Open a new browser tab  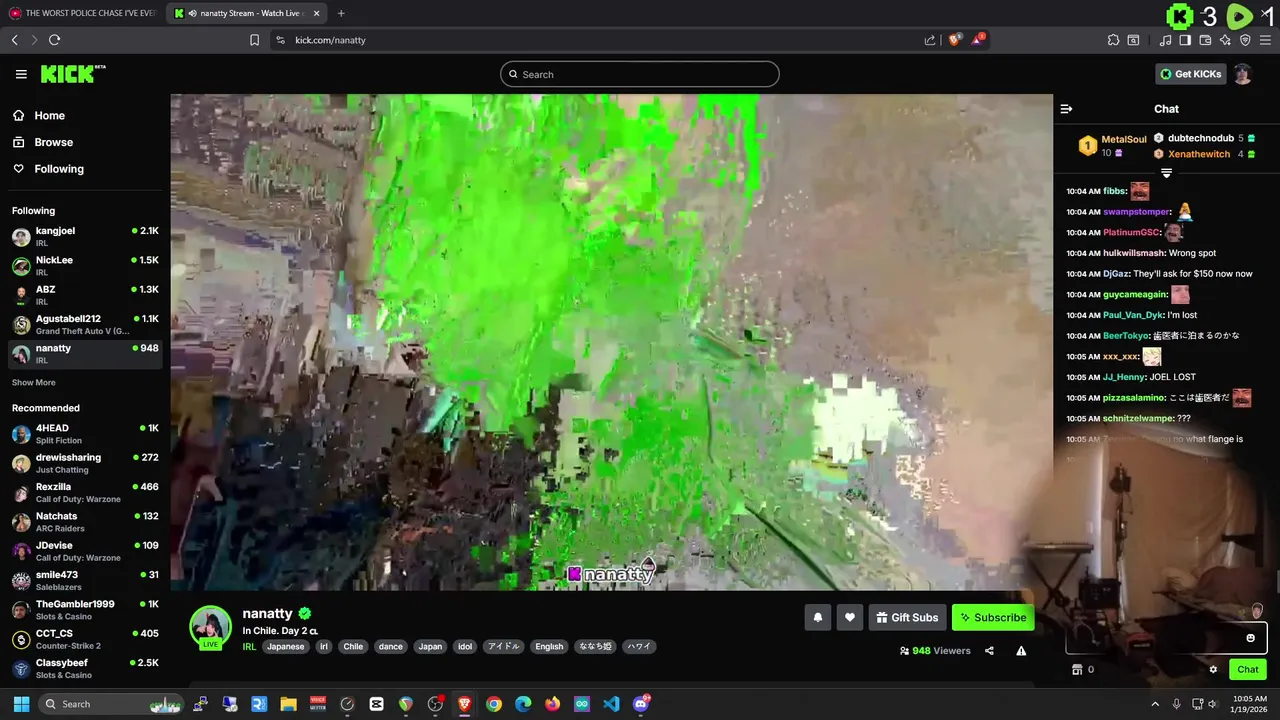(341, 13)
